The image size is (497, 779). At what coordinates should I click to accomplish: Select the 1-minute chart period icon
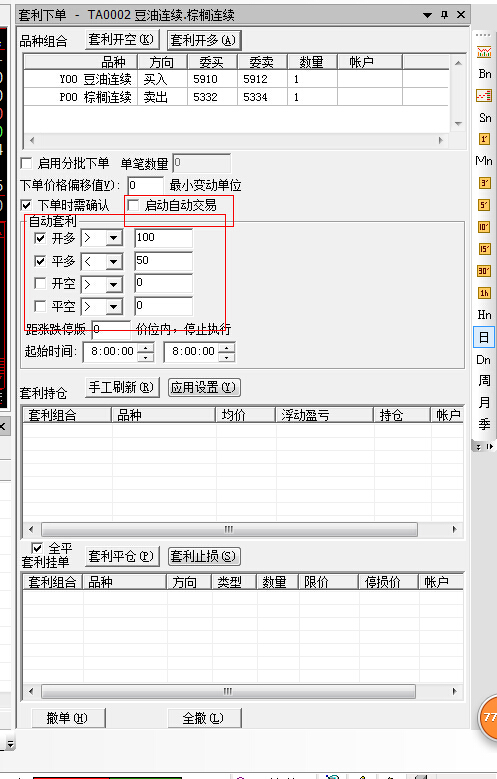tap(484, 139)
